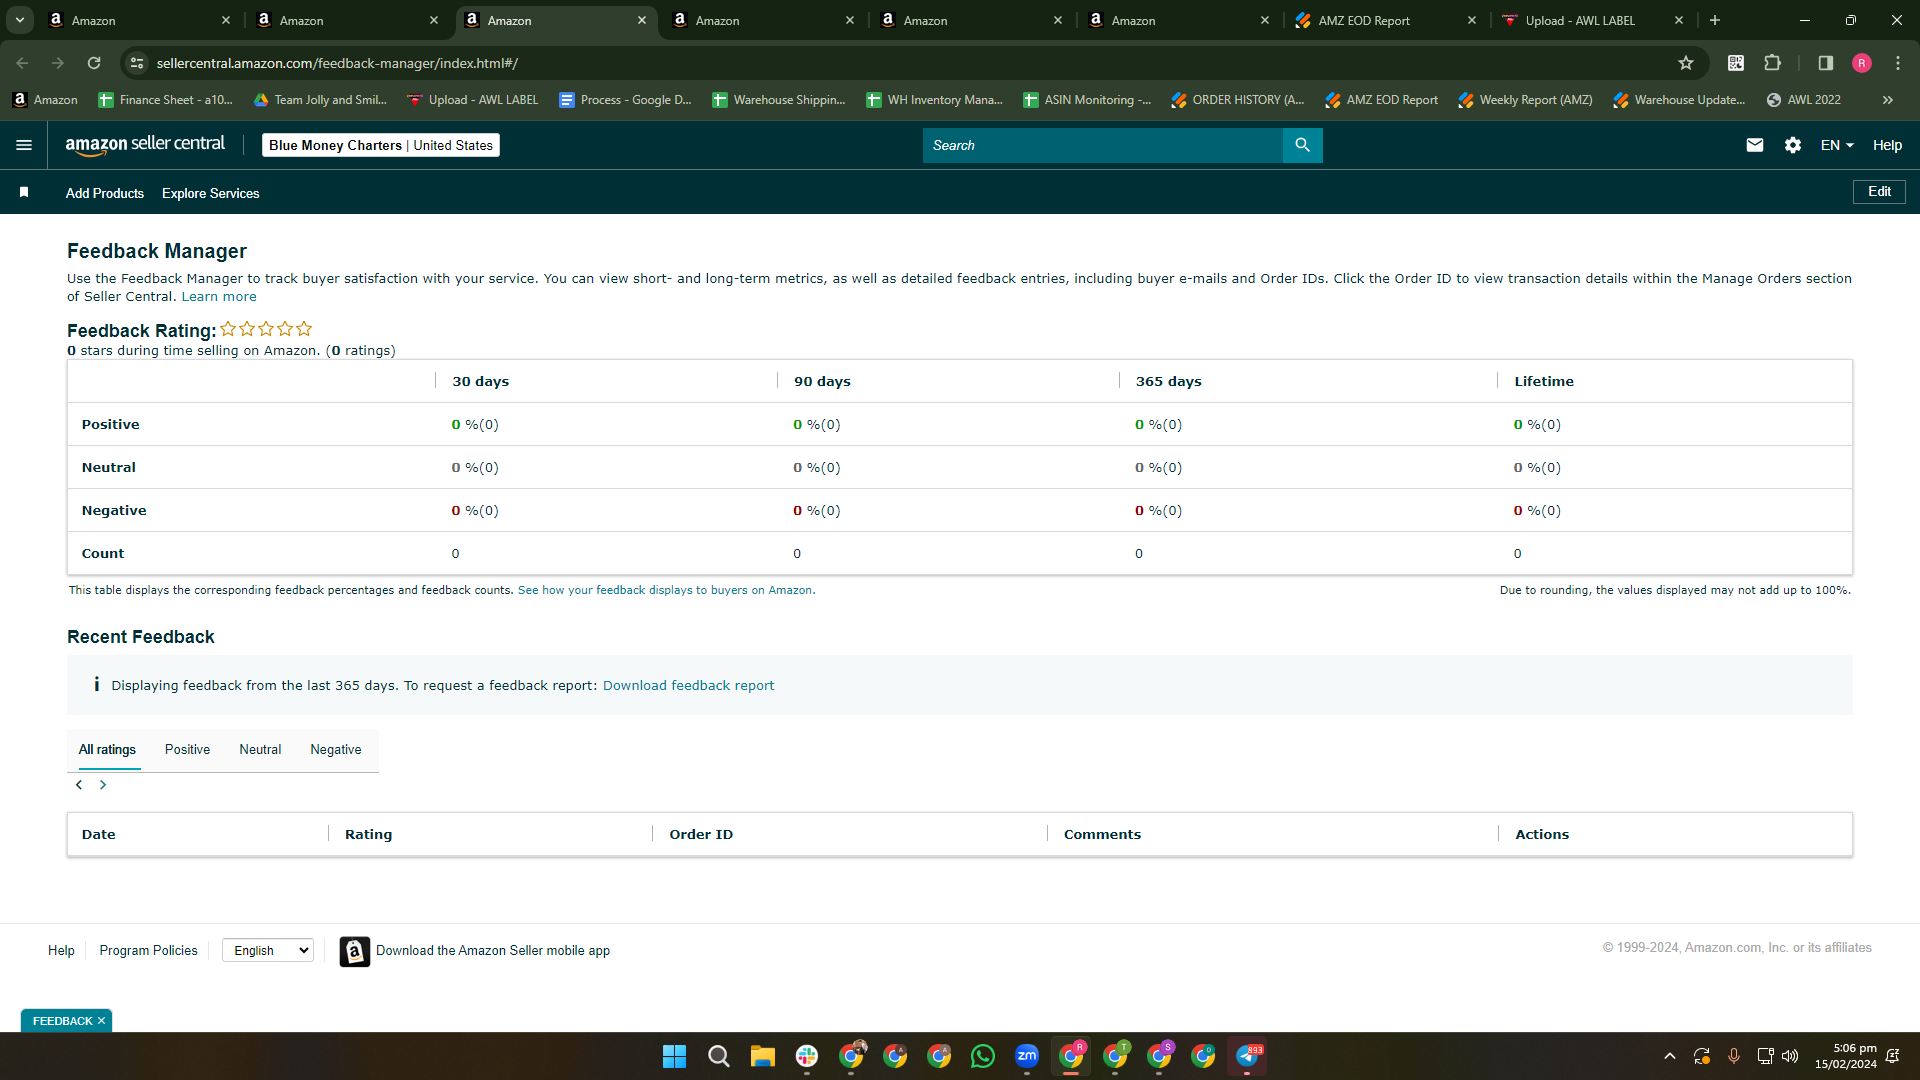This screenshot has height=1080, width=1920.
Task: Open Slack from the taskbar
Action: coord(807,1056)
